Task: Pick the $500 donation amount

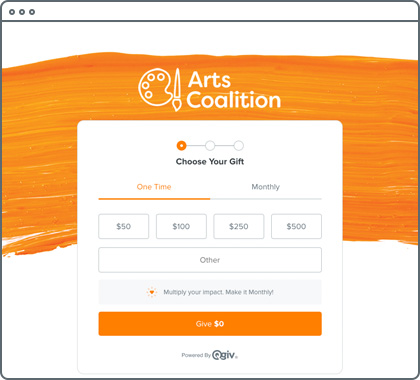Action: [296, 226]
